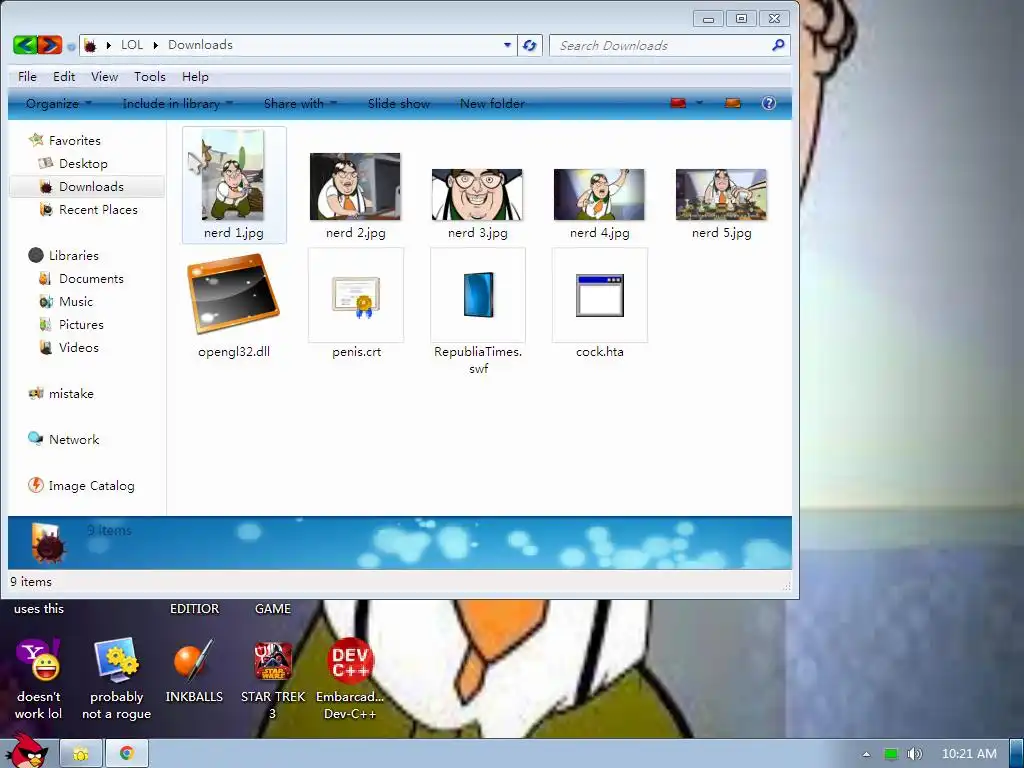Click the LOL breadcrumb segment
The height and width of the screenshot is (768, 1024).
[x=131, y=45]
